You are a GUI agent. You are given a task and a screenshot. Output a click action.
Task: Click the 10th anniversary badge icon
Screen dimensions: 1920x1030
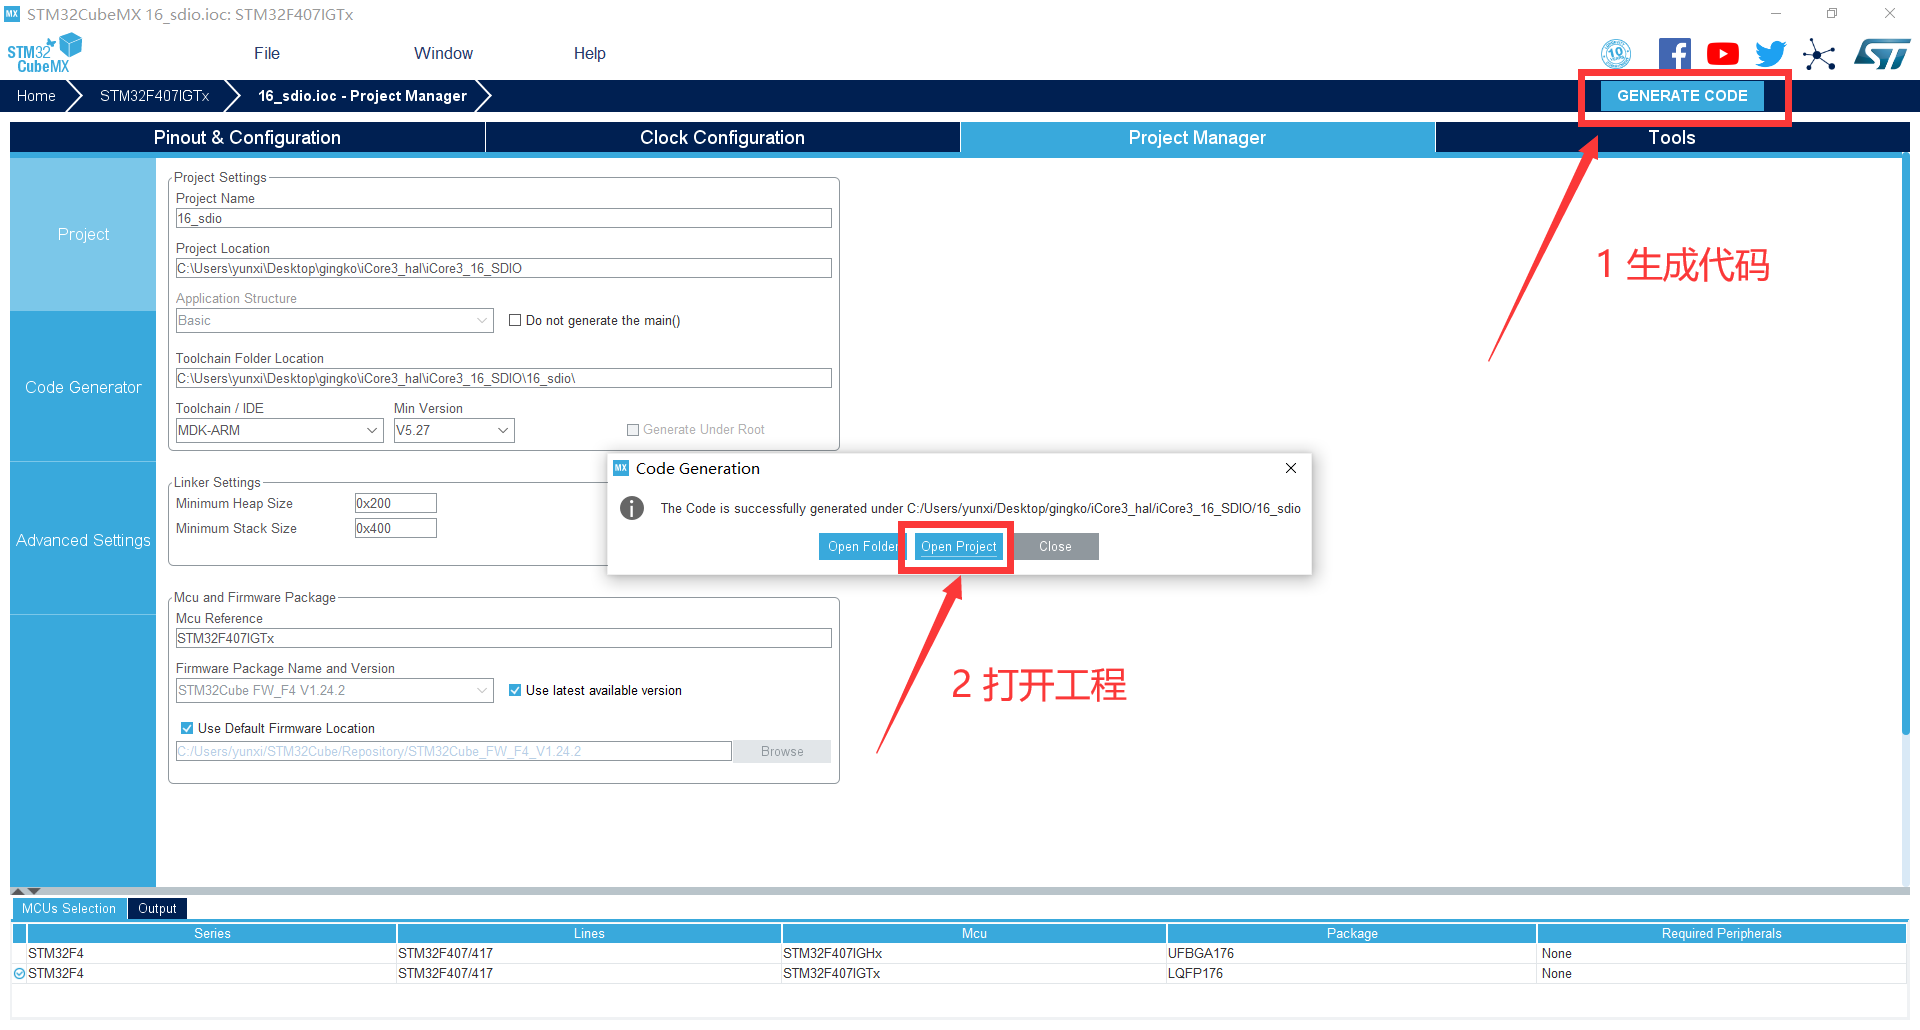point(1616,54)
